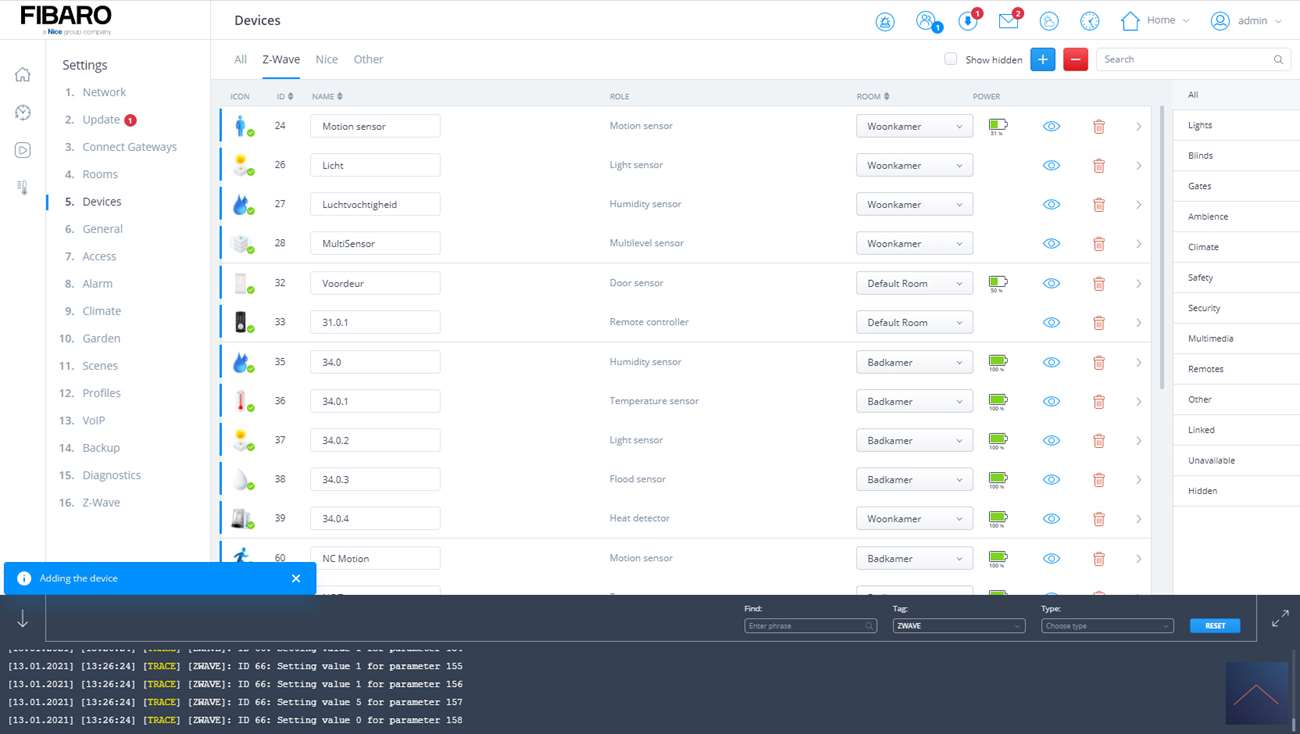Delete the Licht light sensor via trash icon
Screen dimensions: 1300x734
(x=1098, y=166)
